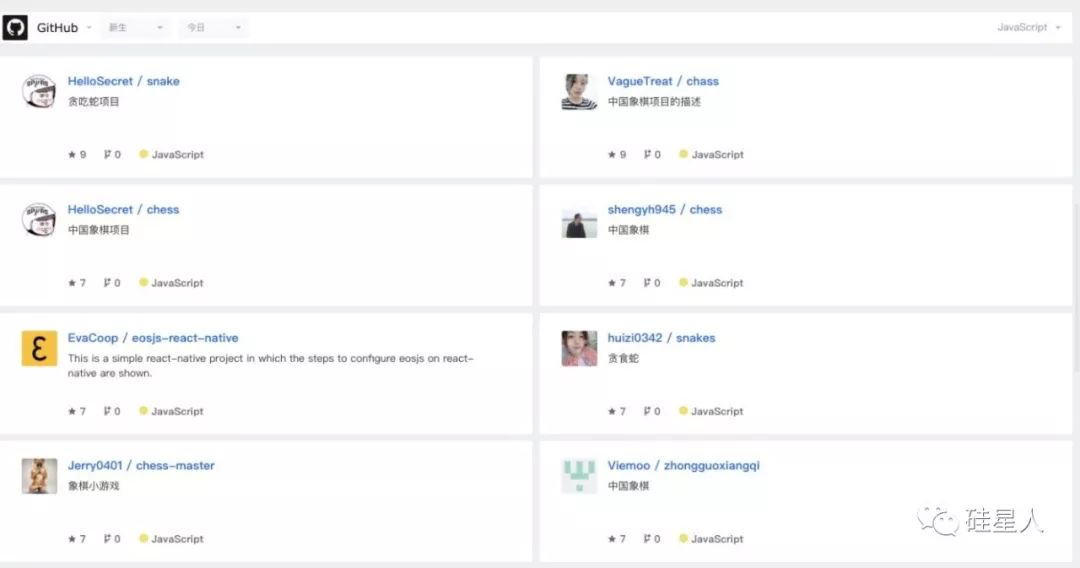Viewport: 1080px width, 568px height.
Task: Click the description '中国象棋项目的描述' under VagueTreat / chass
Action: click(x=654, y=101)
